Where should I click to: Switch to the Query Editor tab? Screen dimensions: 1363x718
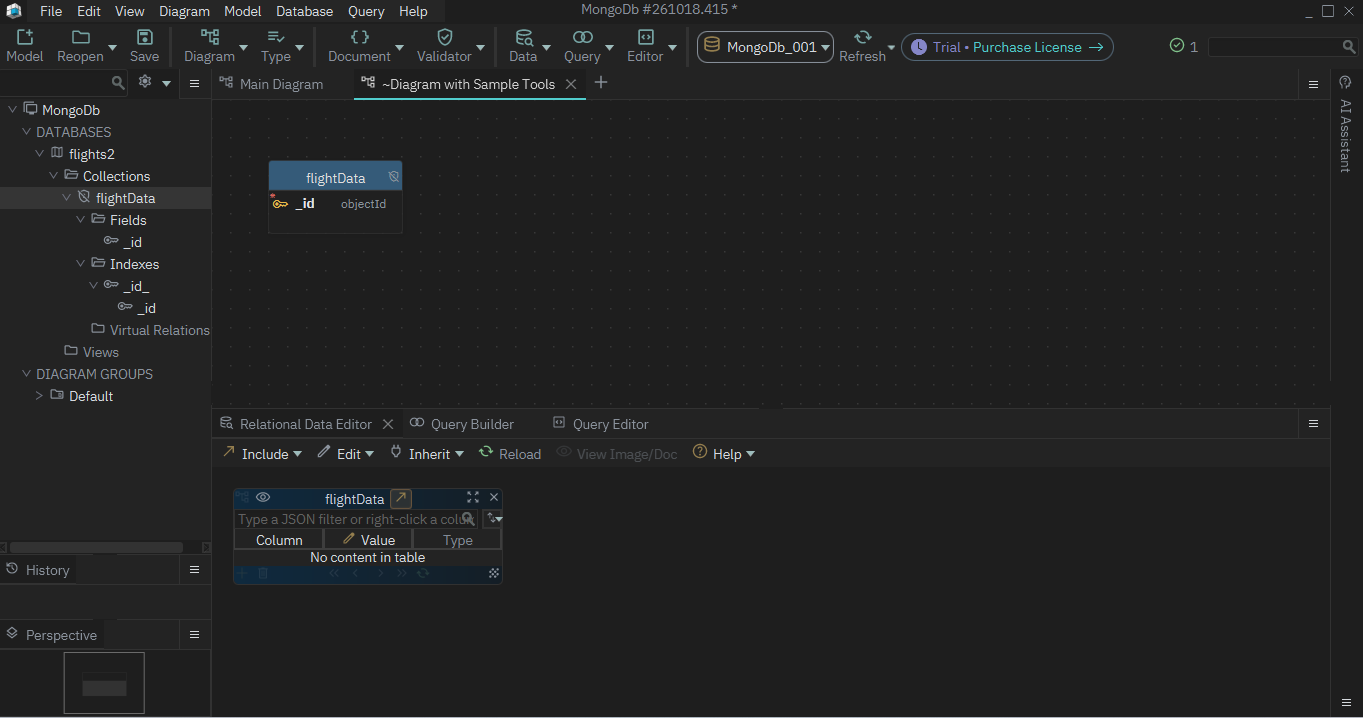[601, 424]
